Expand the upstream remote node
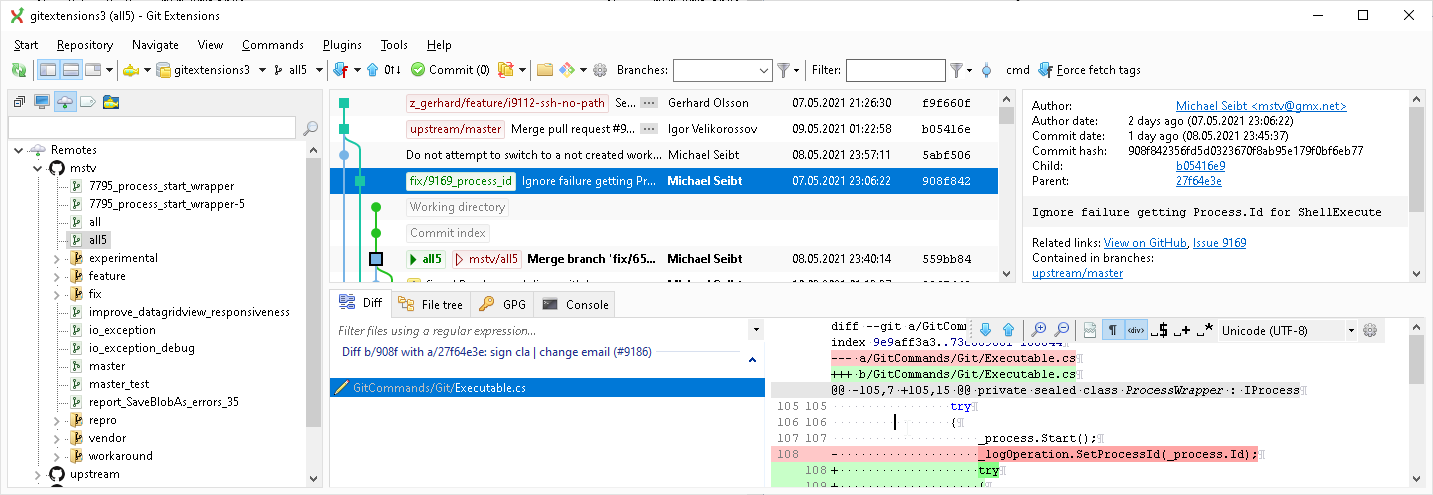Screen dimensions: 1433x495 38,474
